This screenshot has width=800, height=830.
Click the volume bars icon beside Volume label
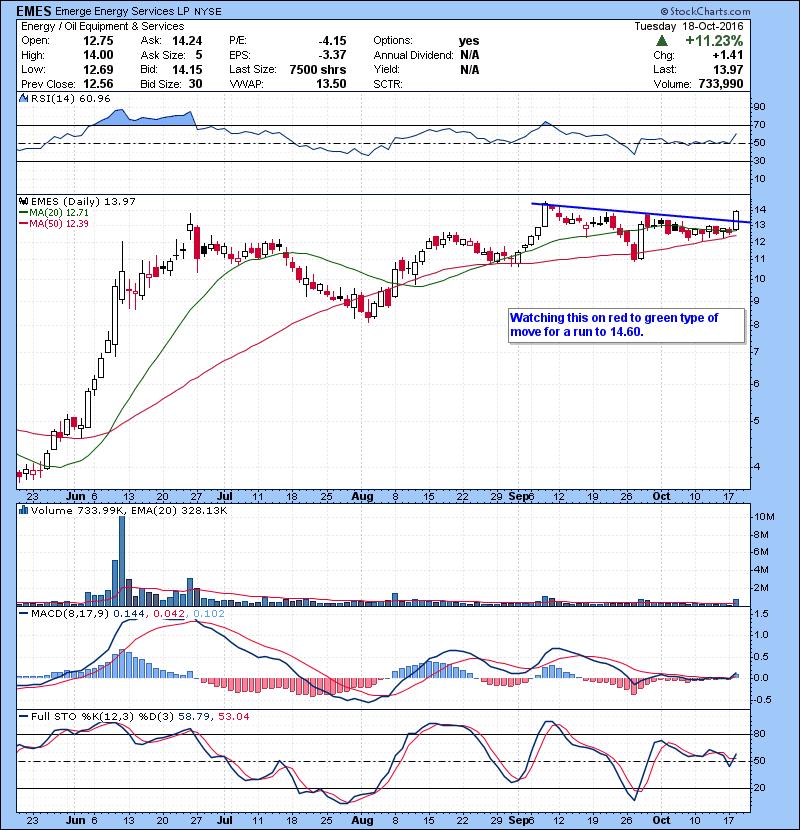pyautogui.click(x=23, y=510)
